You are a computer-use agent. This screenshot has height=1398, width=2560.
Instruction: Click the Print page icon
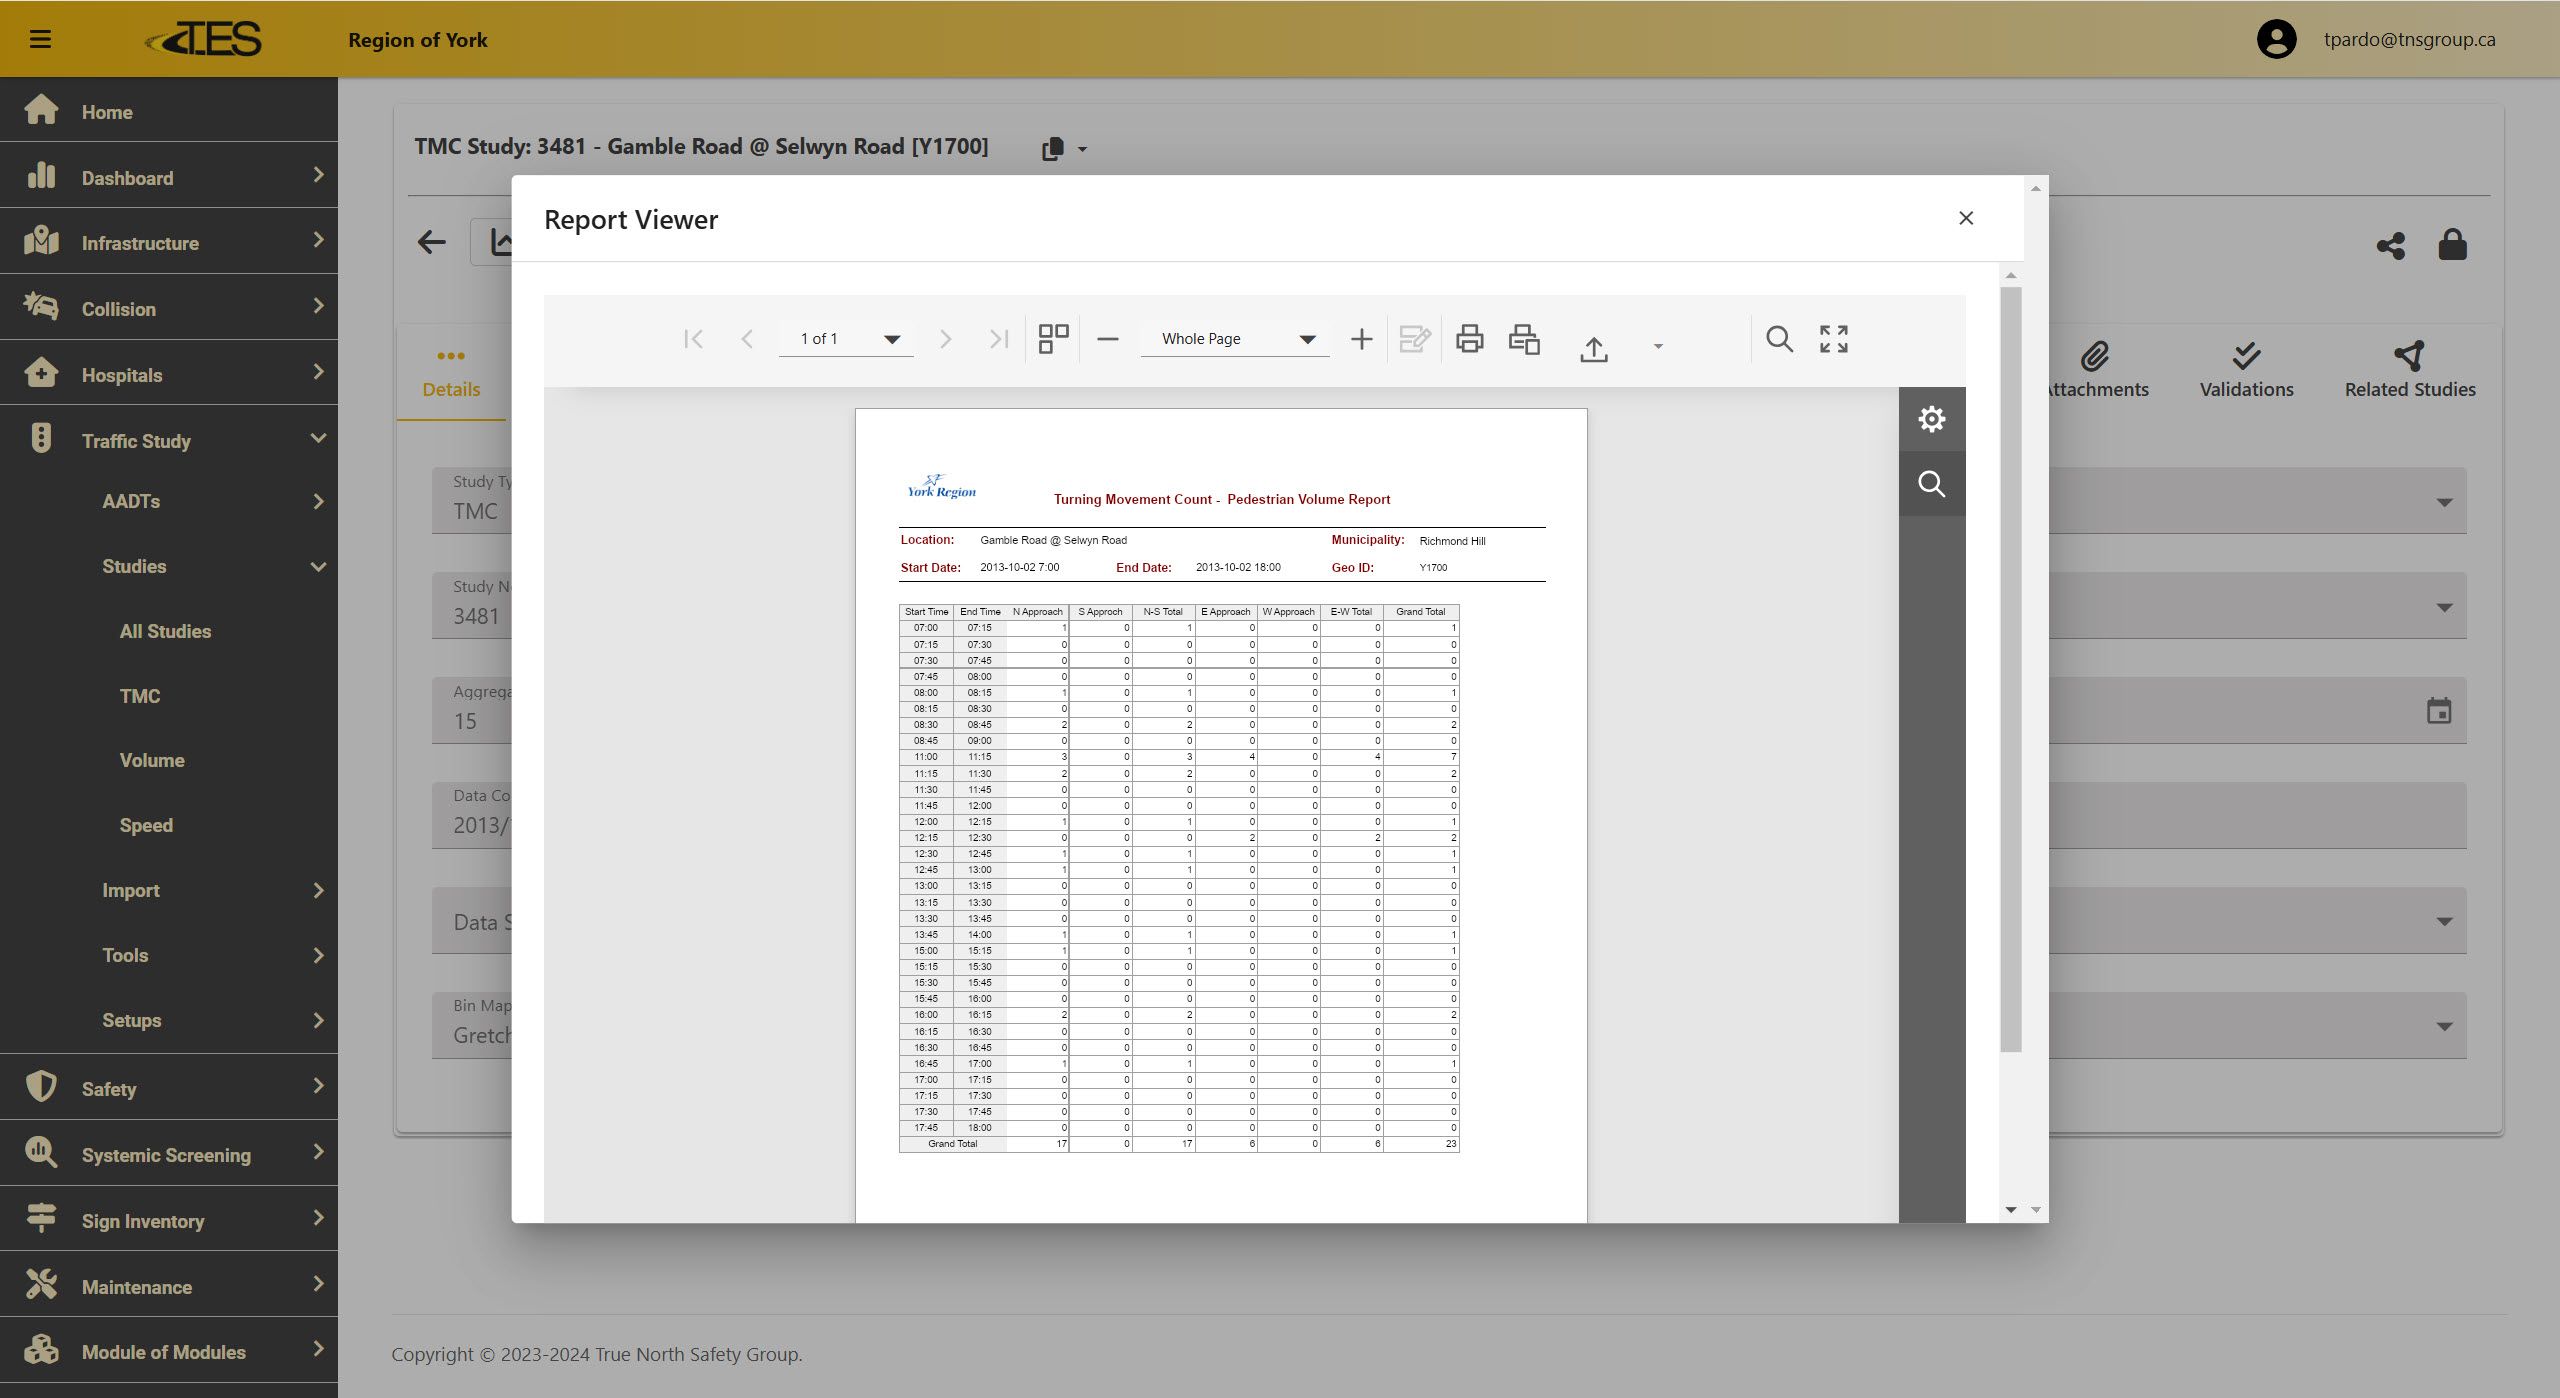point(1524,339)
